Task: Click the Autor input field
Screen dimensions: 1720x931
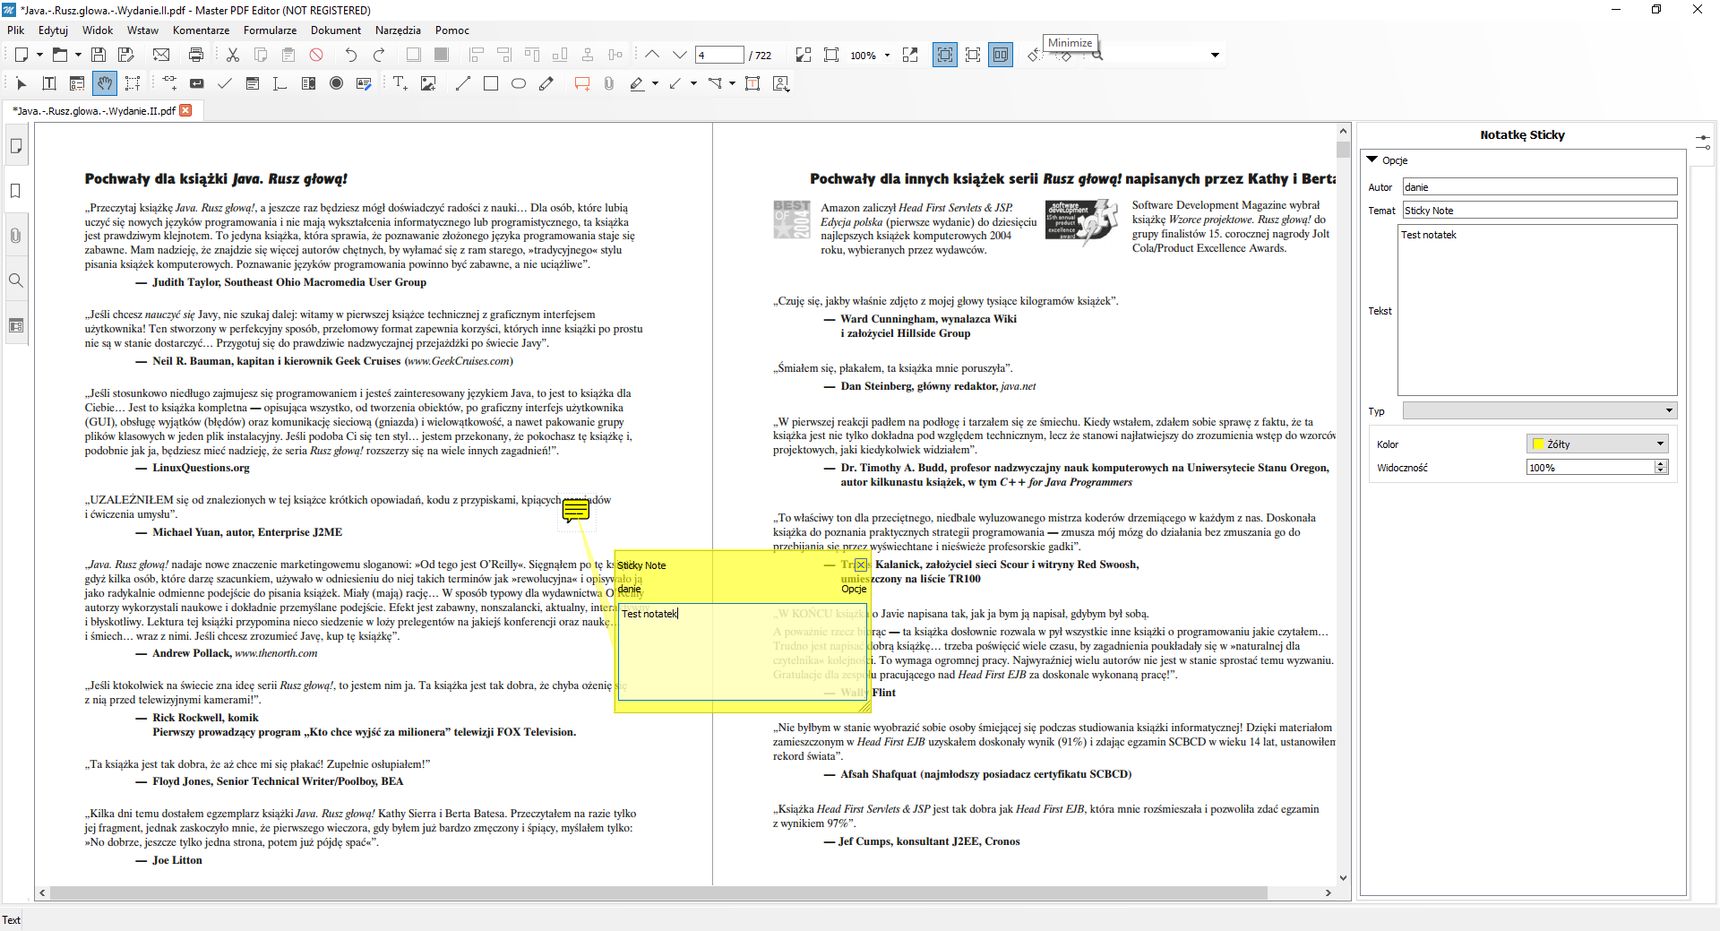Action: (1539, 187)
